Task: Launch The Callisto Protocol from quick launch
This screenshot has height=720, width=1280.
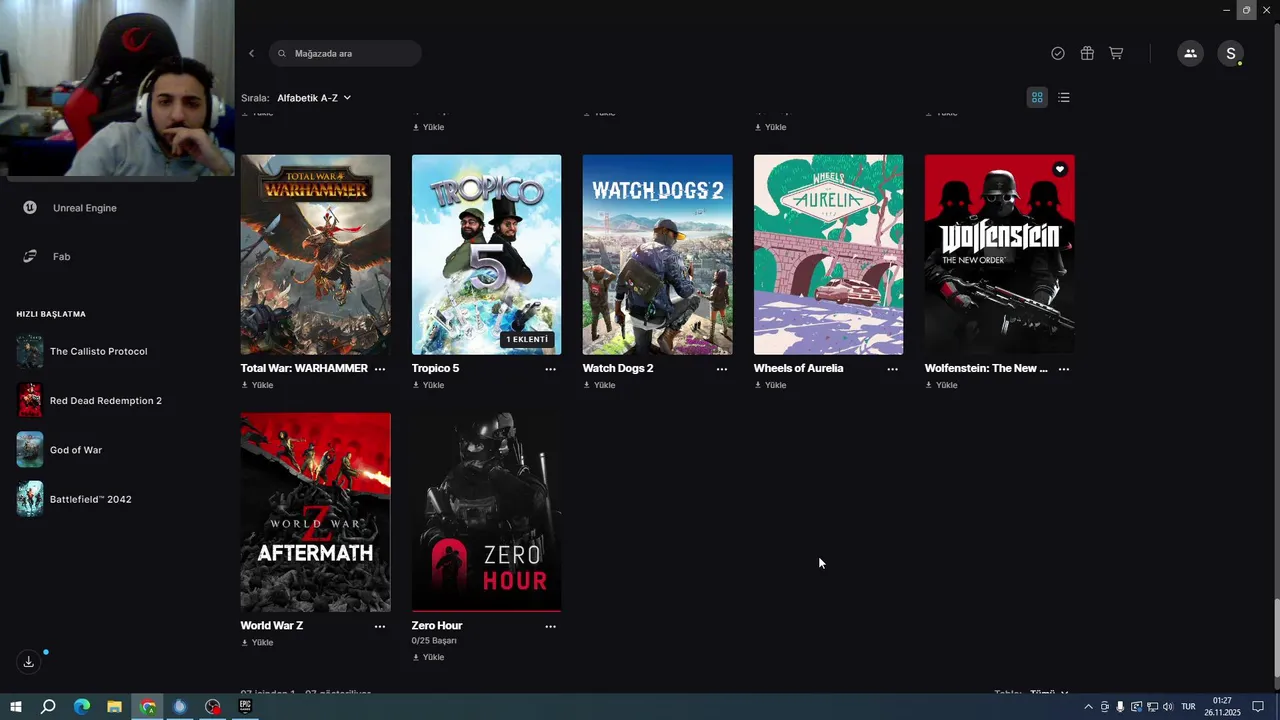Action: pyautogui.click(x=98, y=352)
